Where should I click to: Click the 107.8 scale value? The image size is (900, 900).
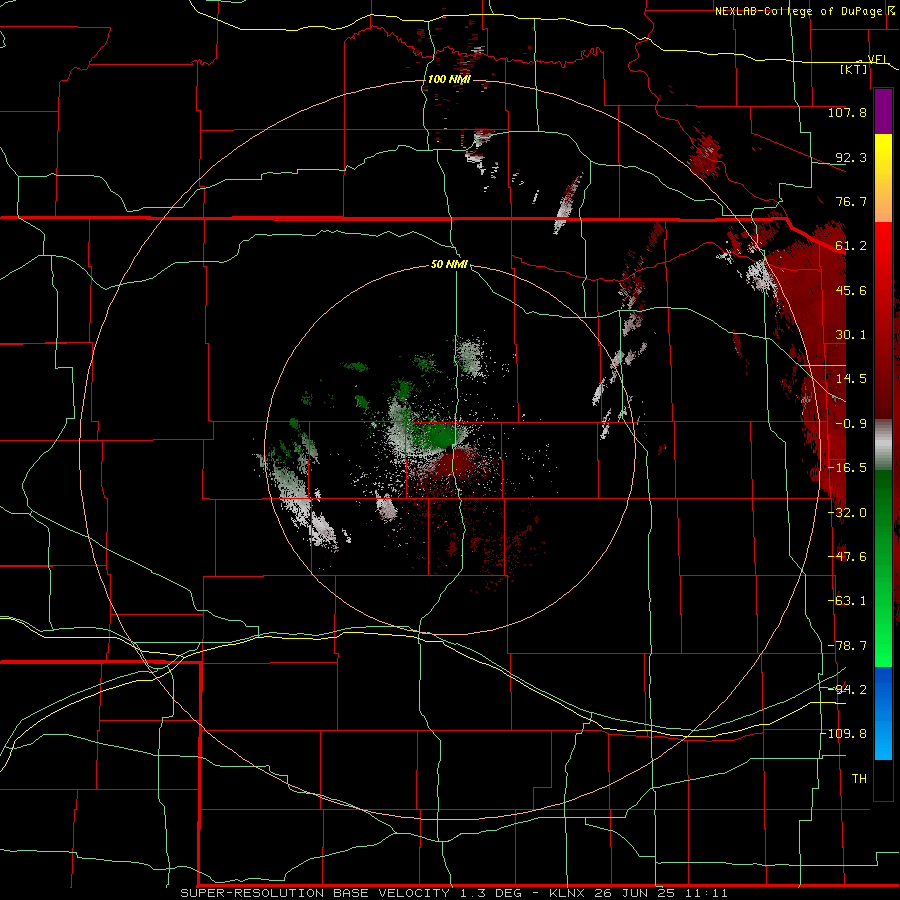point(847,112)
